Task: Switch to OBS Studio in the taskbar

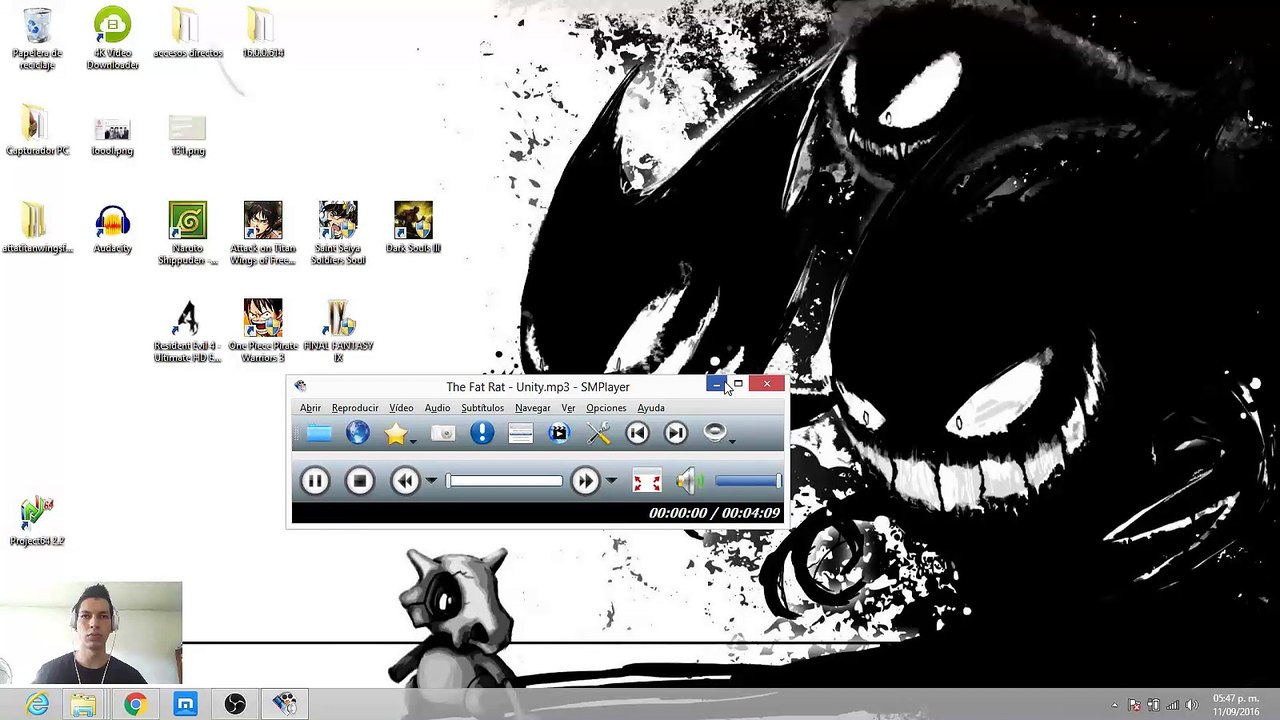Action: (235, 705)
